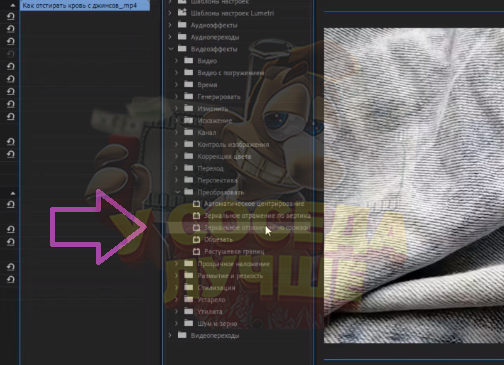Viewport: 504px width, 365px height.
Task: Click the Размытие и резкость label
Action: click(230, 276)
